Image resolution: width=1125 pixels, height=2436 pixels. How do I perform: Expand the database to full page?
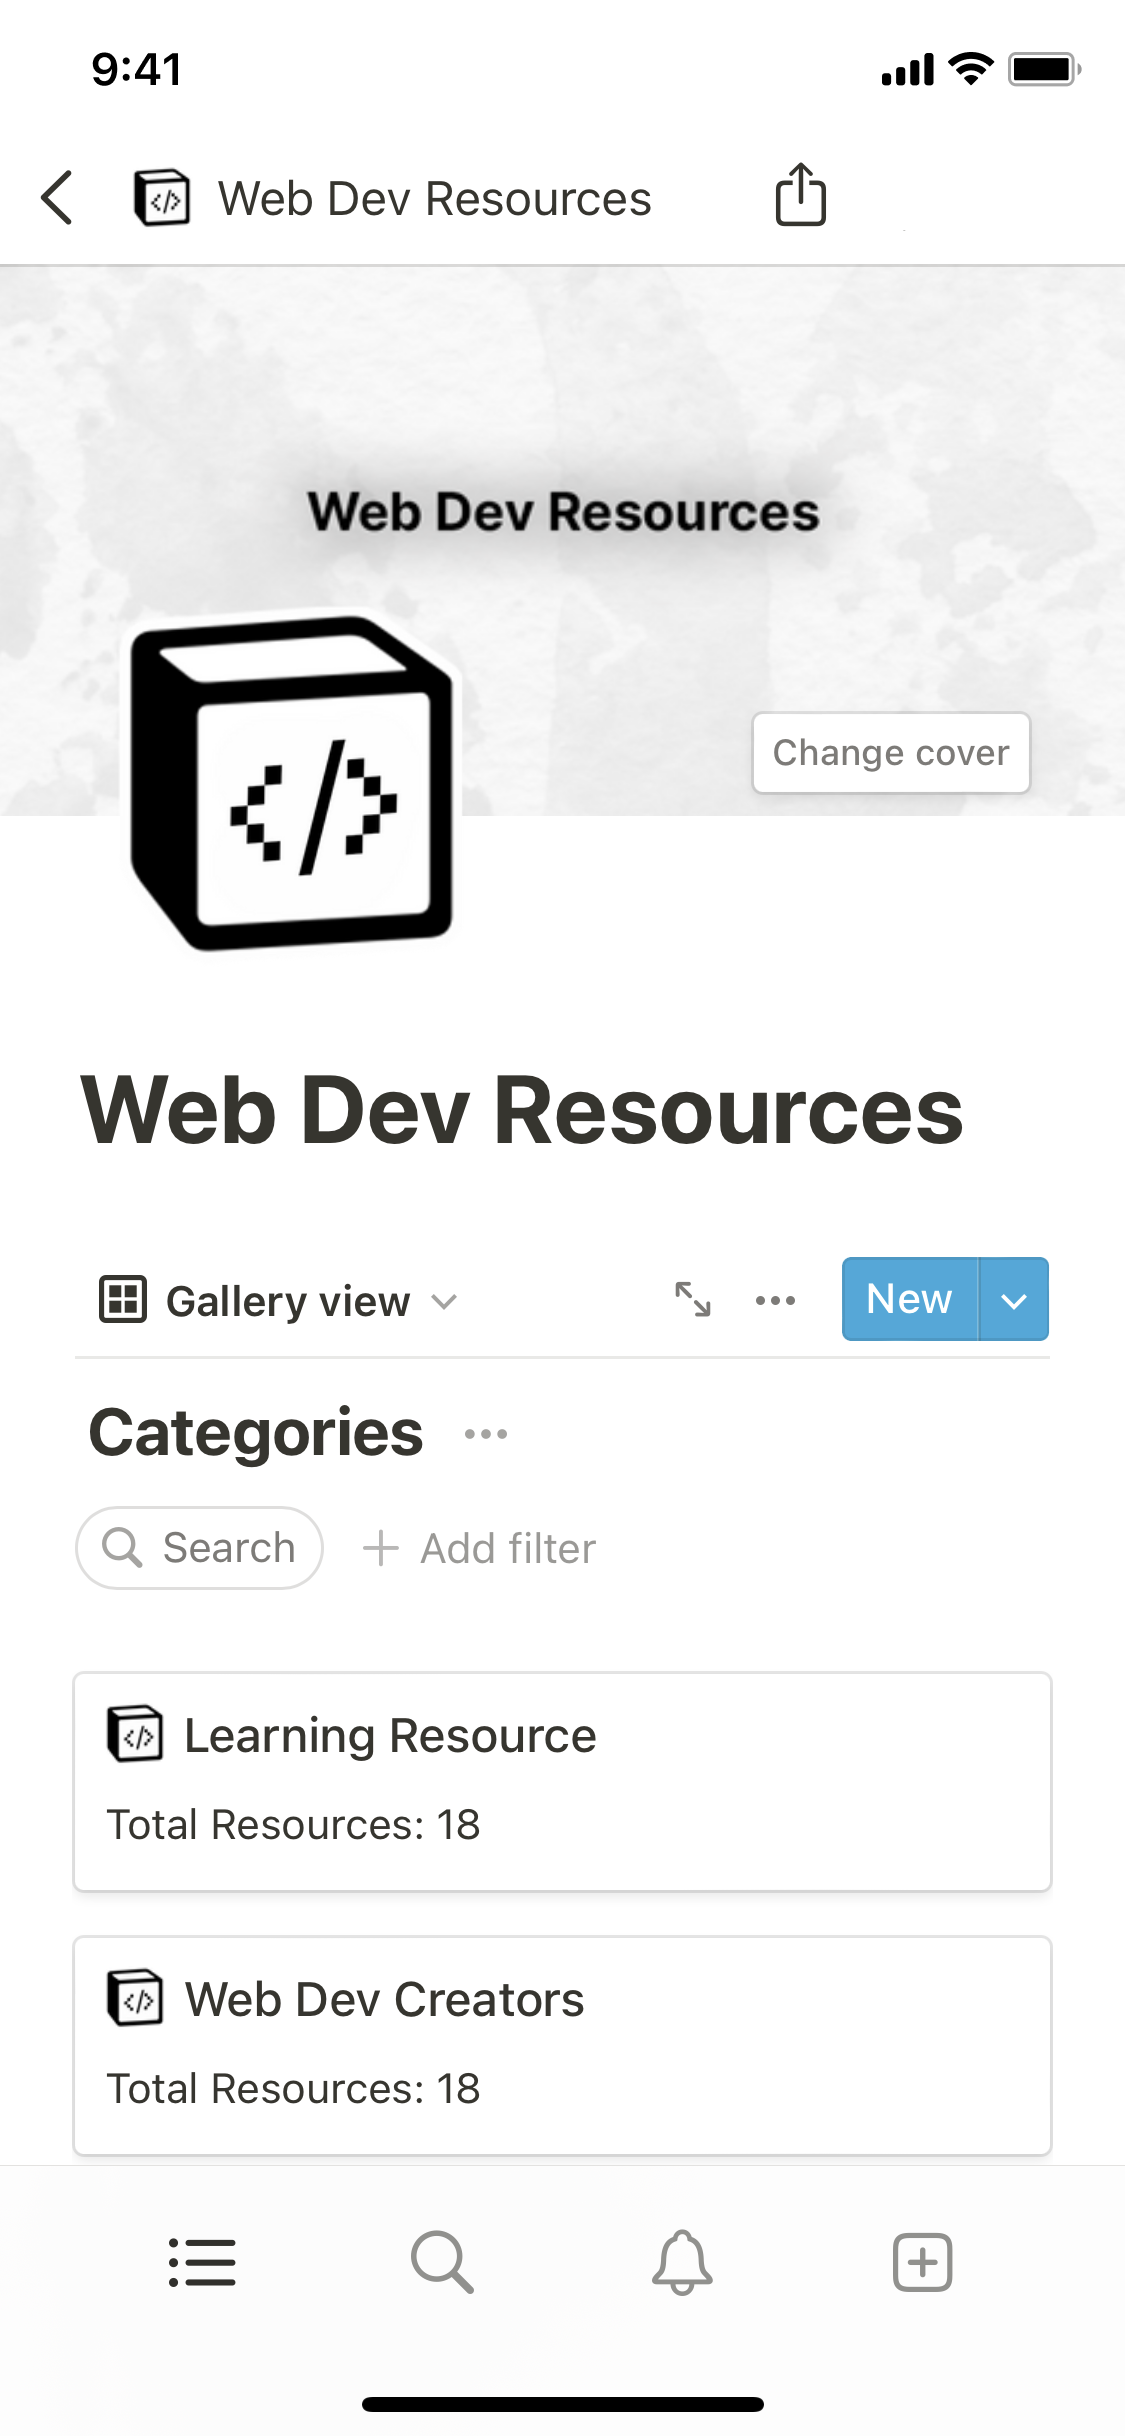click(x=692, y=1299)
